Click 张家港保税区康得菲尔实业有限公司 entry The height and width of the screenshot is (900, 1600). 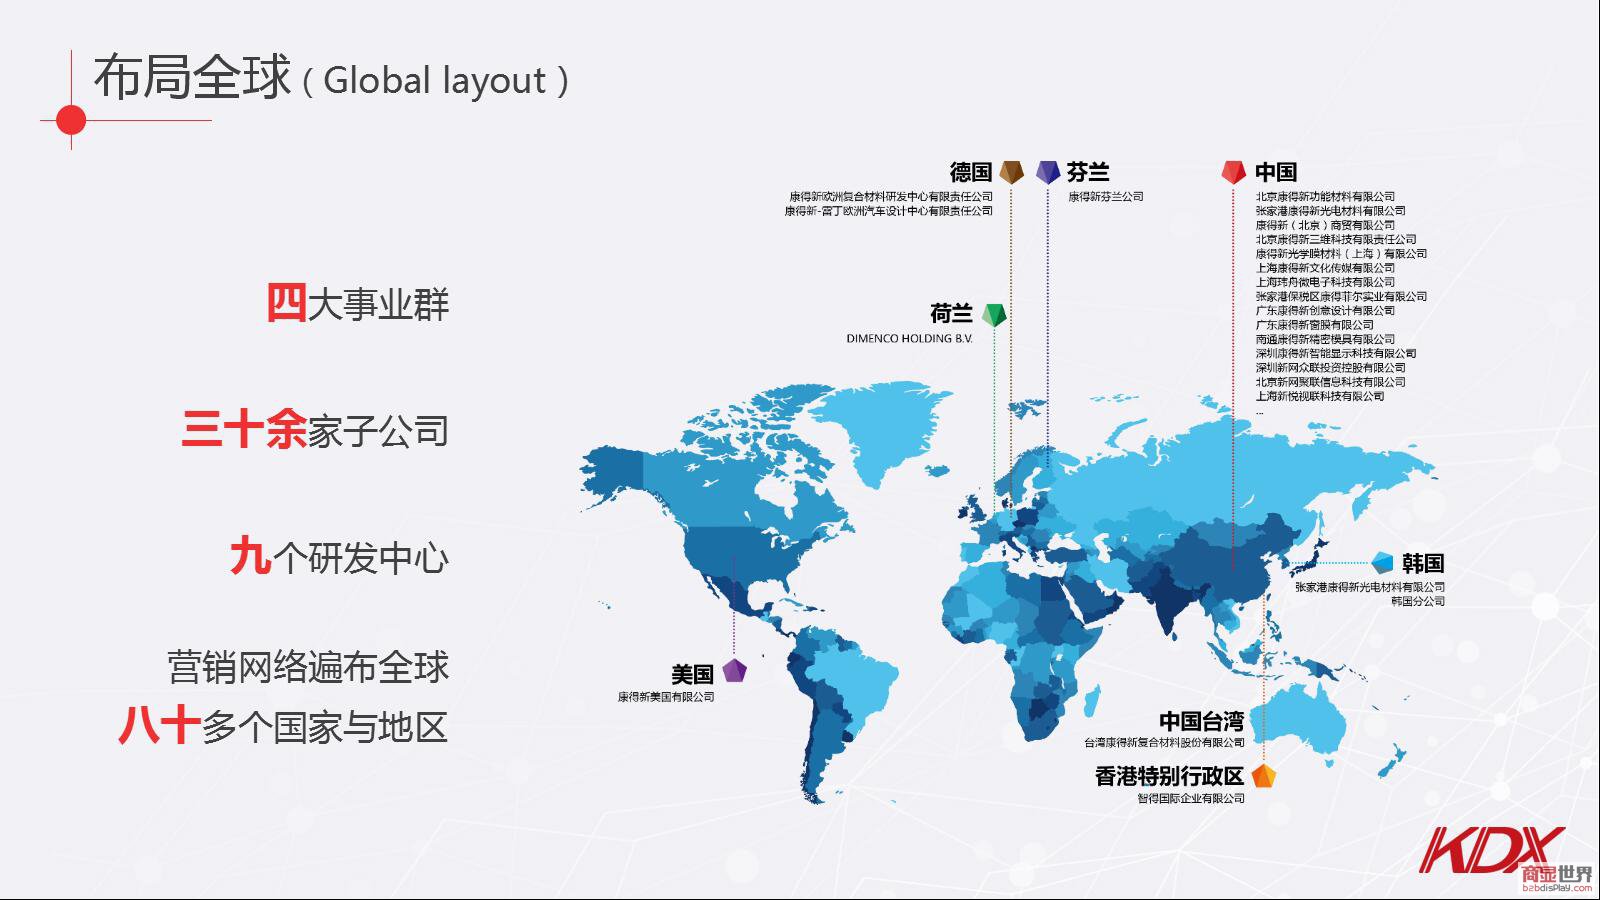click(1341, 296)
